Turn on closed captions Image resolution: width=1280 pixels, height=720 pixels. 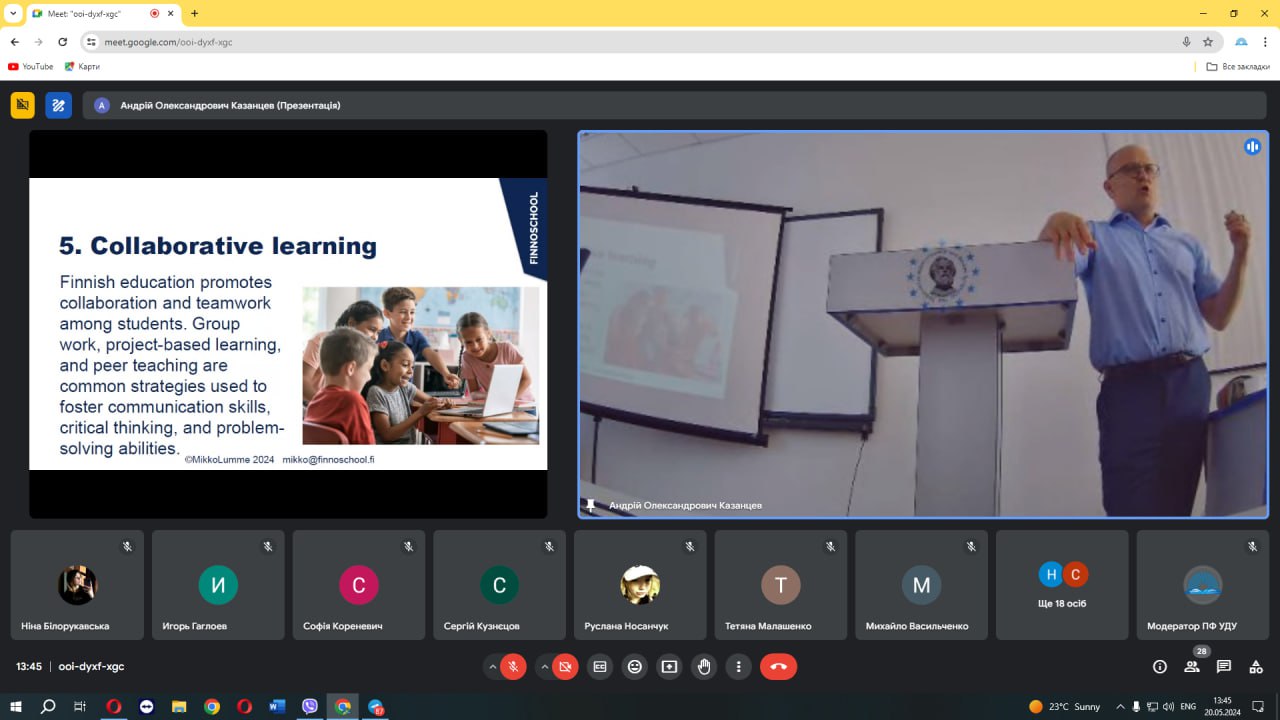click(x=600, y=666)
